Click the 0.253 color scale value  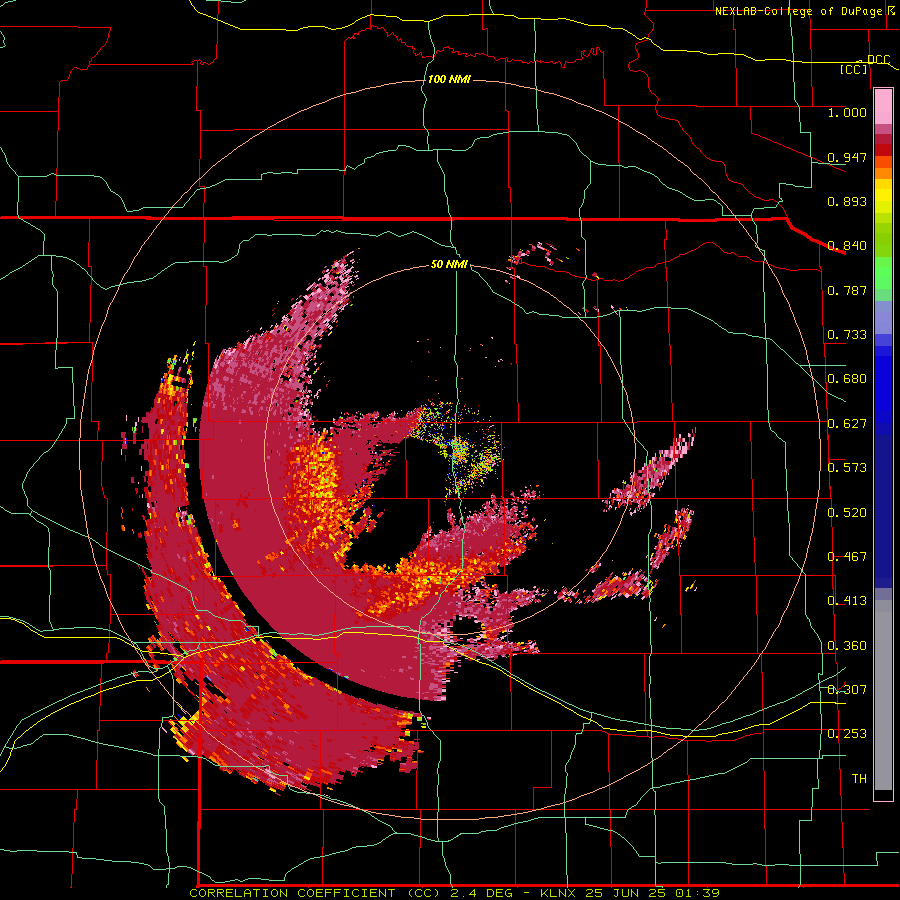coord(847,734)
